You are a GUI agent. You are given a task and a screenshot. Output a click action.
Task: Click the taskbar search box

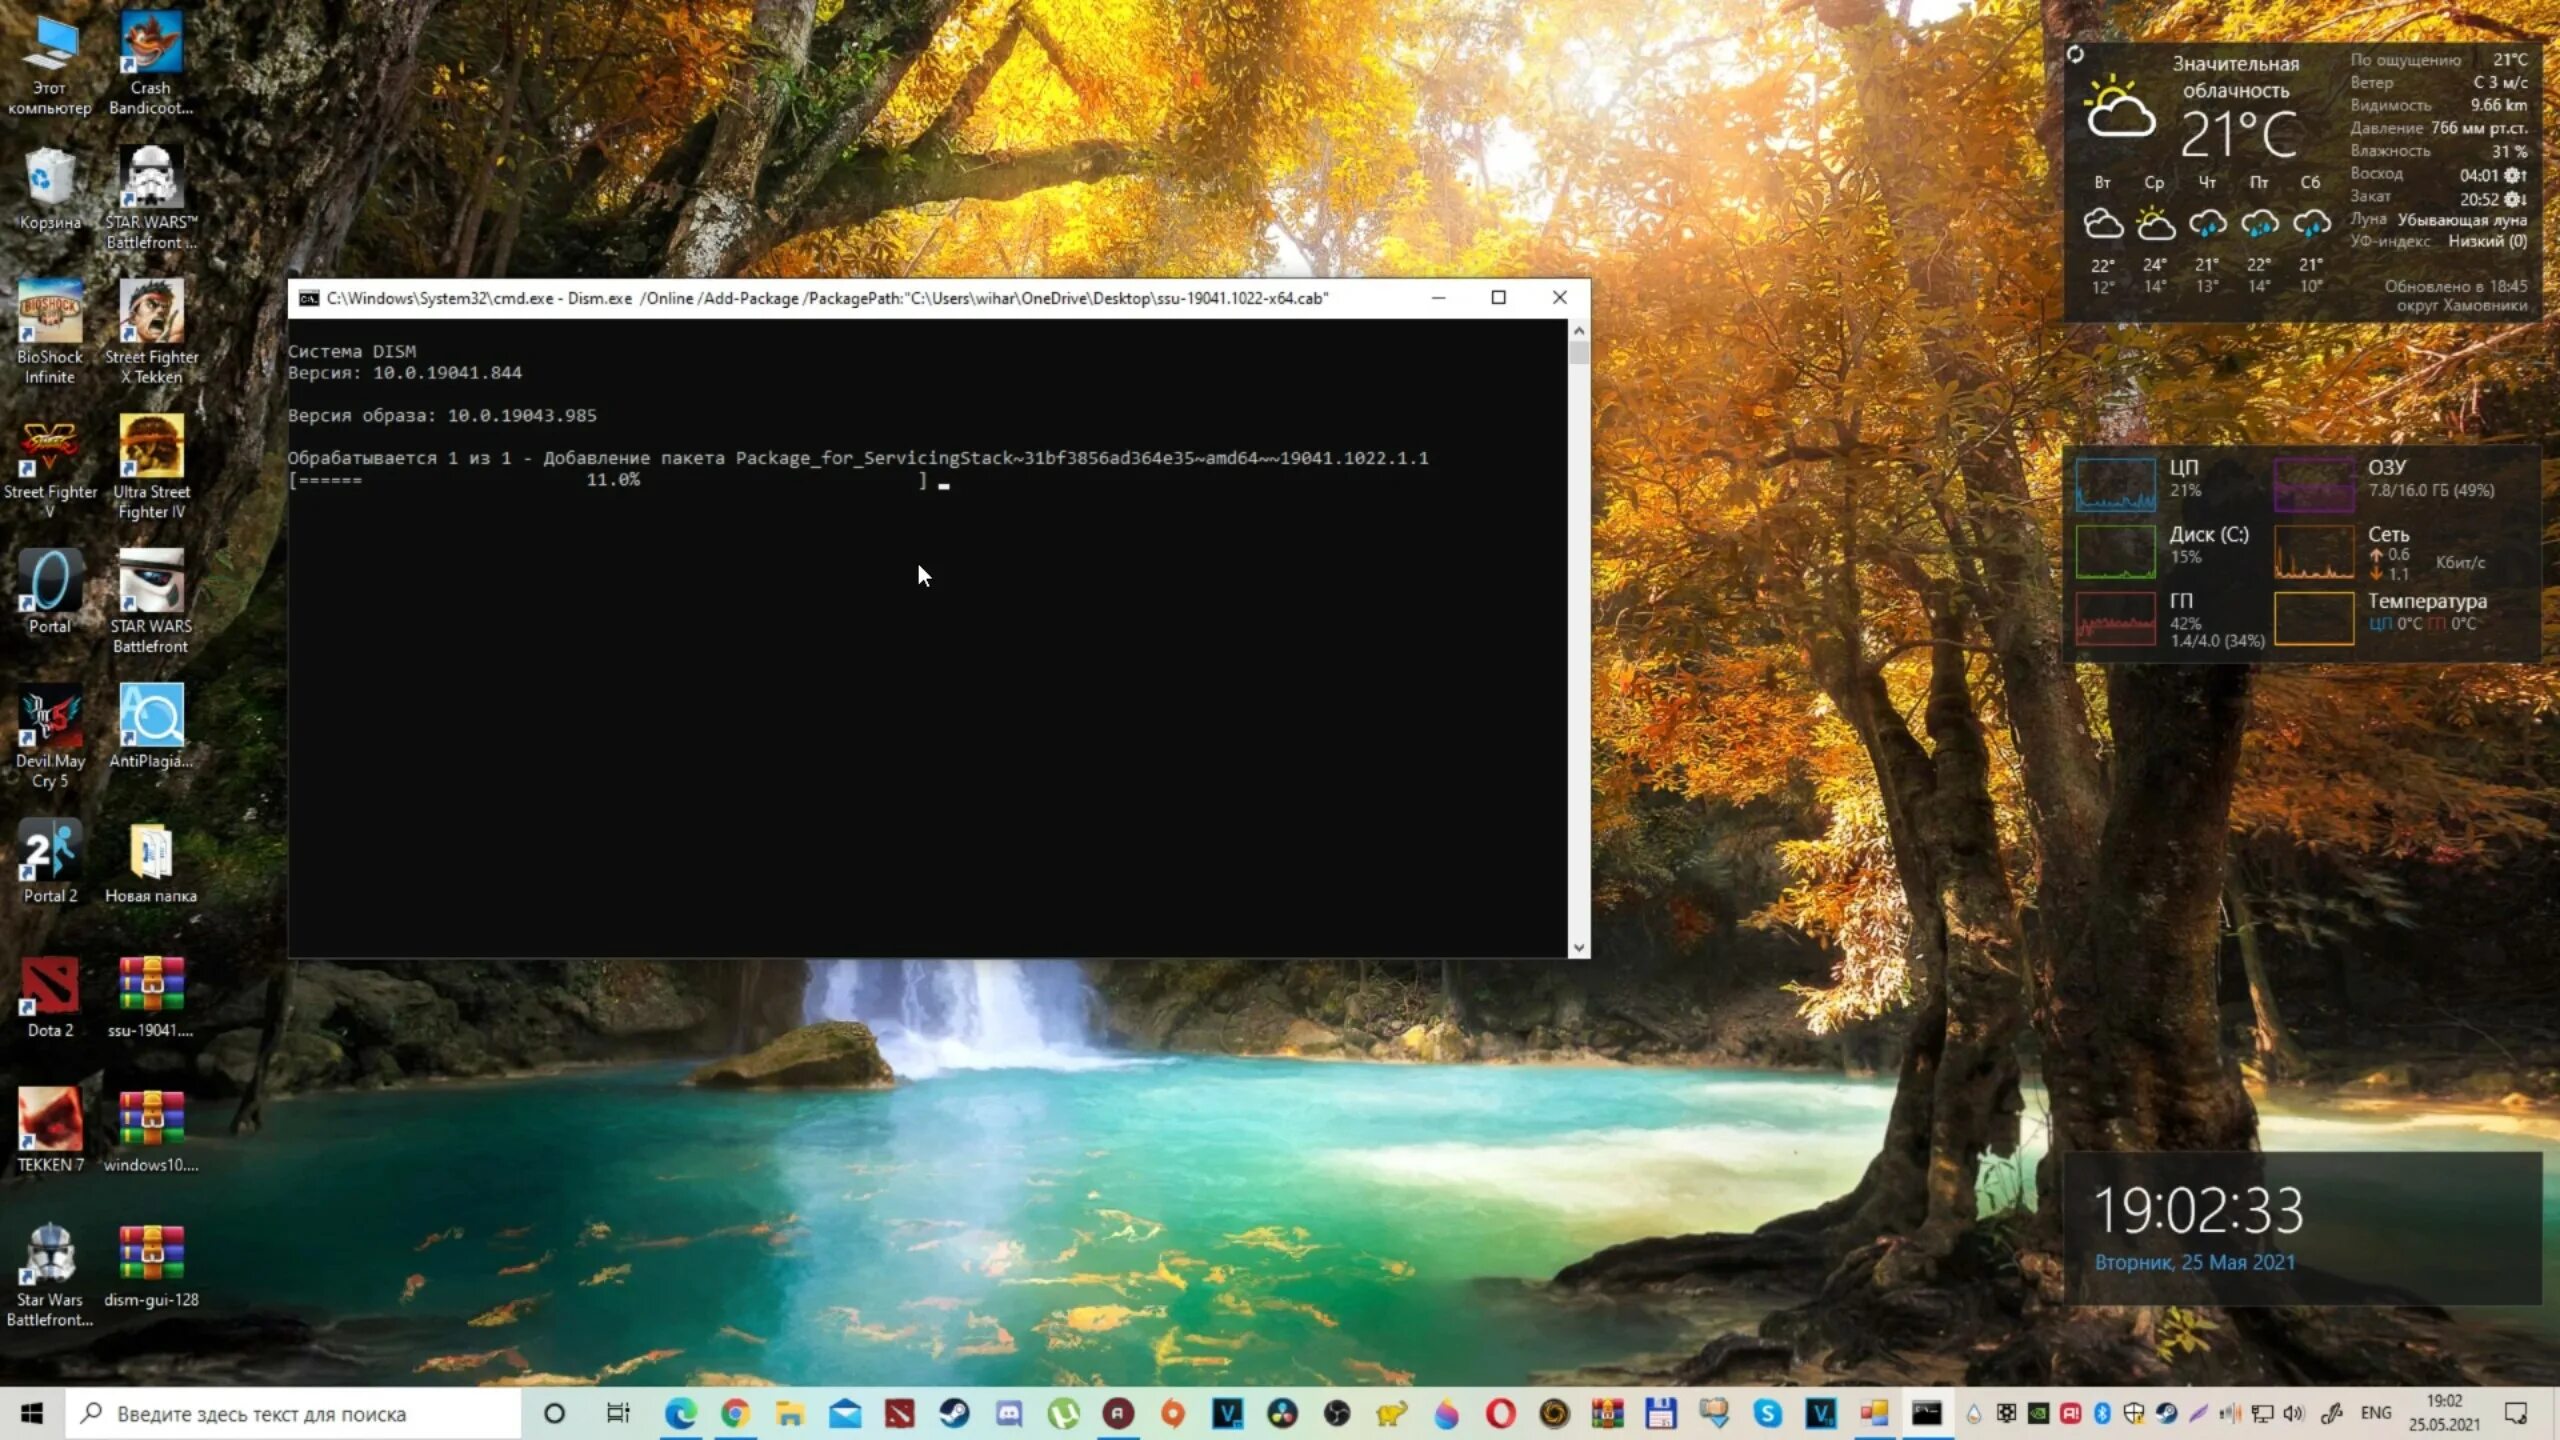pyautogui.click(x=292, y=1413)
